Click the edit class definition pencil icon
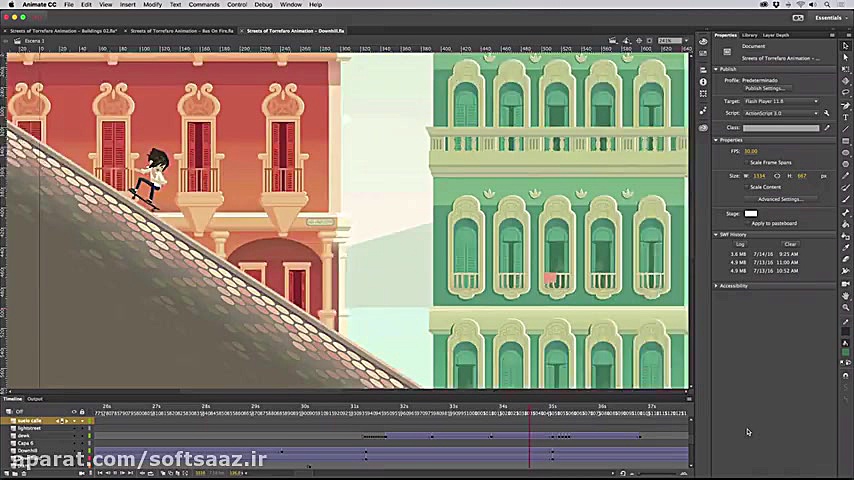Screen dimensions: 854x480 pos(827,128)
